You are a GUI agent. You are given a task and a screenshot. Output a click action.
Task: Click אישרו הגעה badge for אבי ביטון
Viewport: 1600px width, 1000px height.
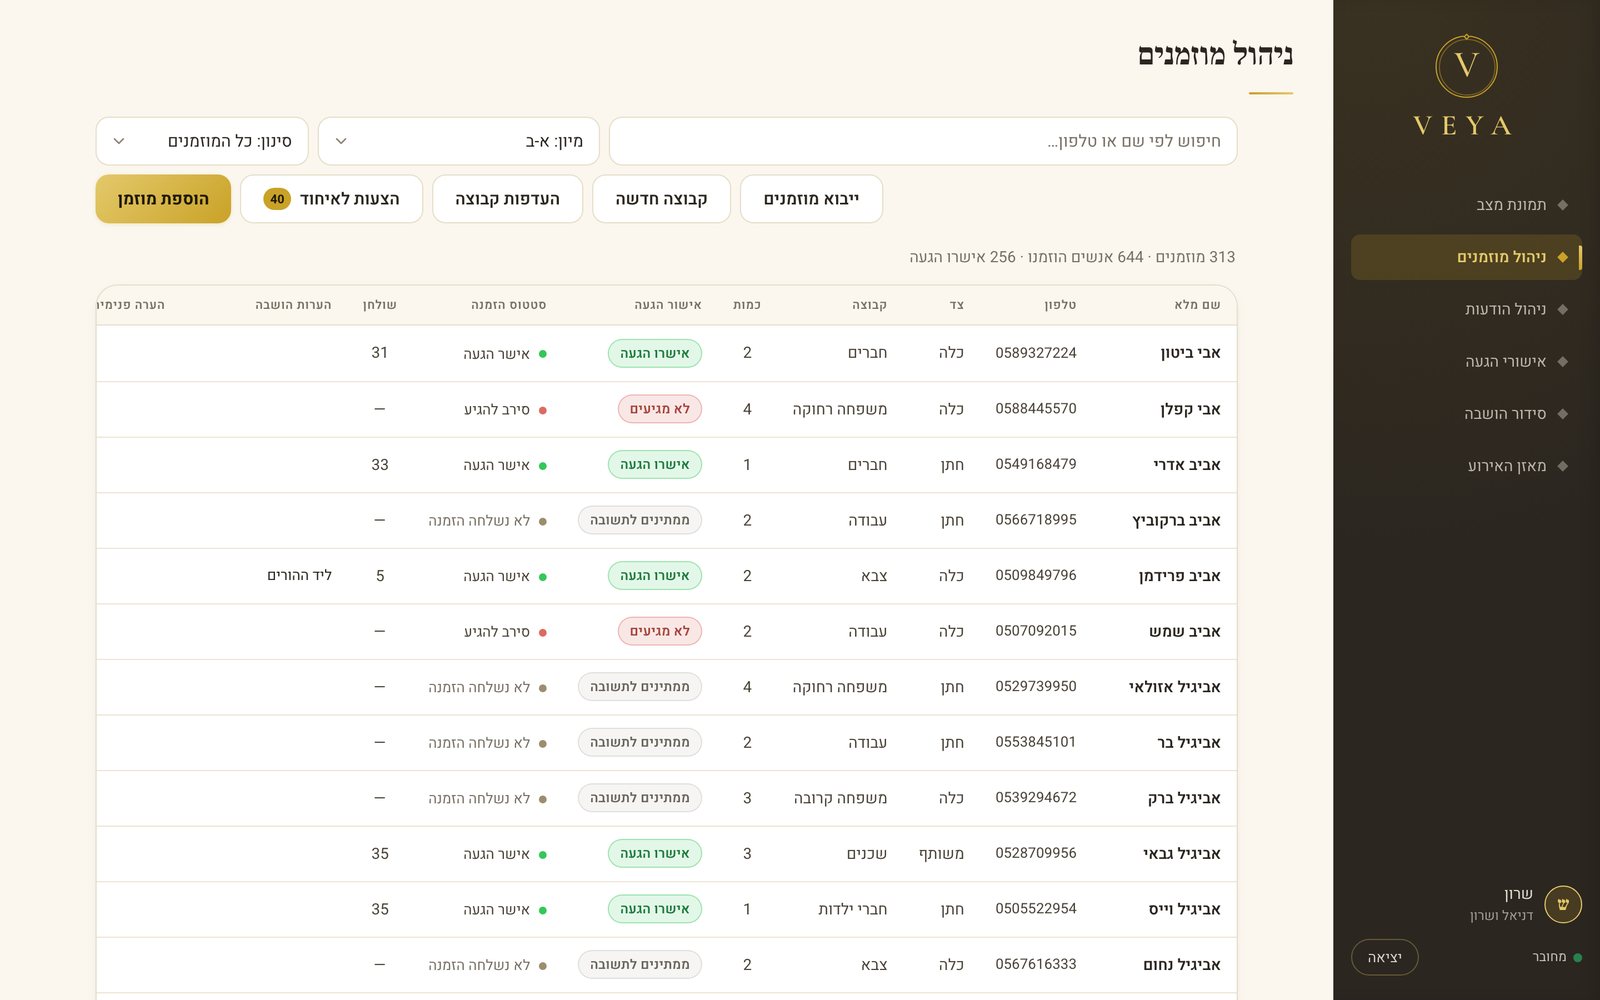click(655, 353)
